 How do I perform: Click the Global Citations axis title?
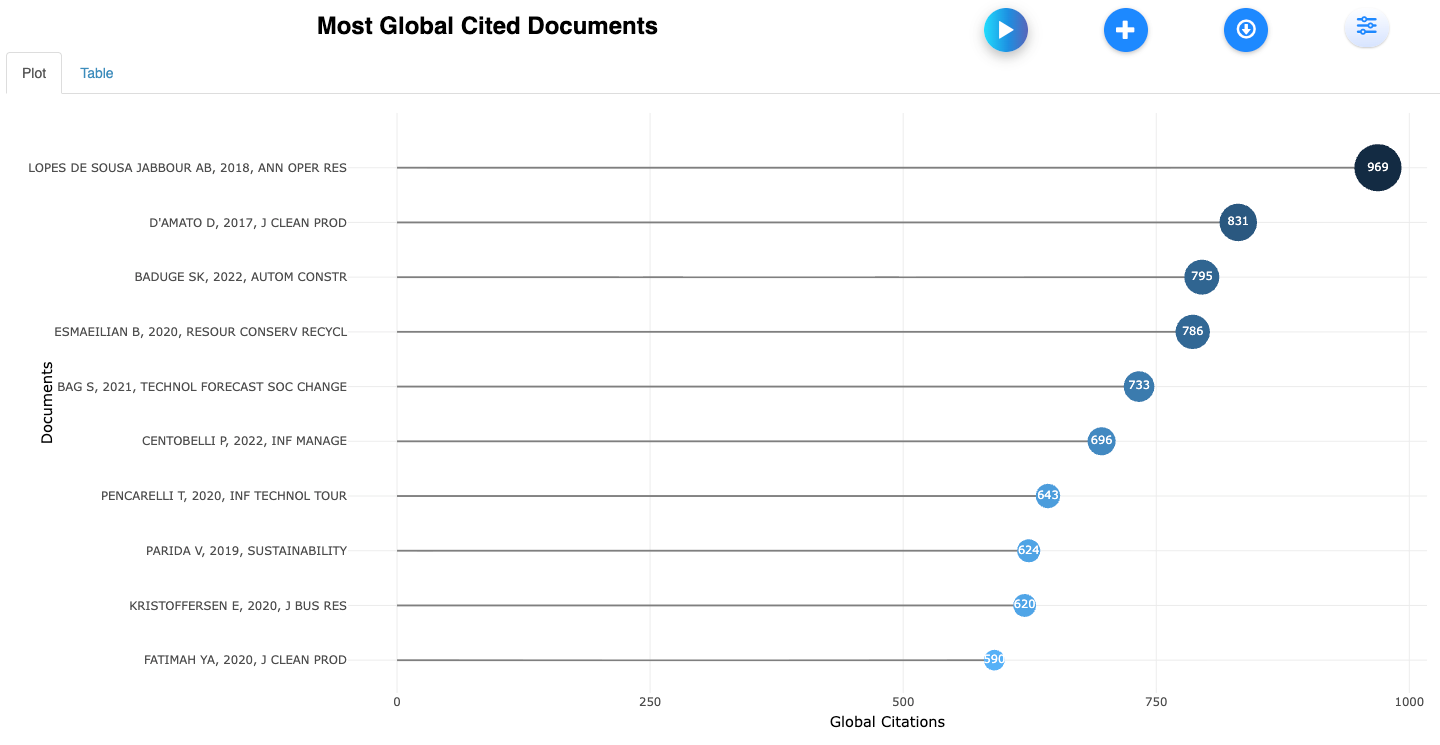pyautogui.click(x=887, y=722)
